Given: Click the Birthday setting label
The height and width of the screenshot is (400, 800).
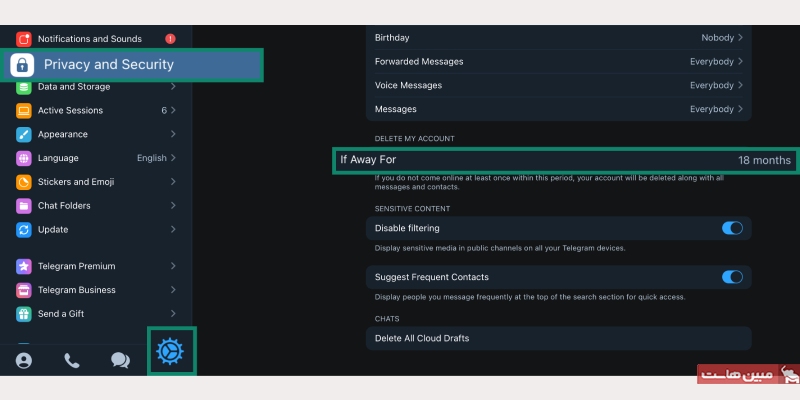Looking at the screenshot, I should (392, 38).
